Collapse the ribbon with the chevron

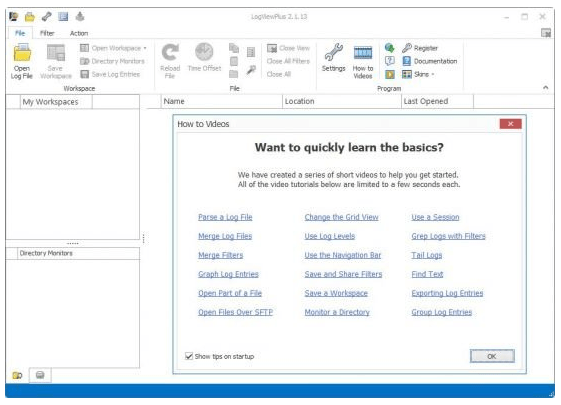tap(546, 88)
